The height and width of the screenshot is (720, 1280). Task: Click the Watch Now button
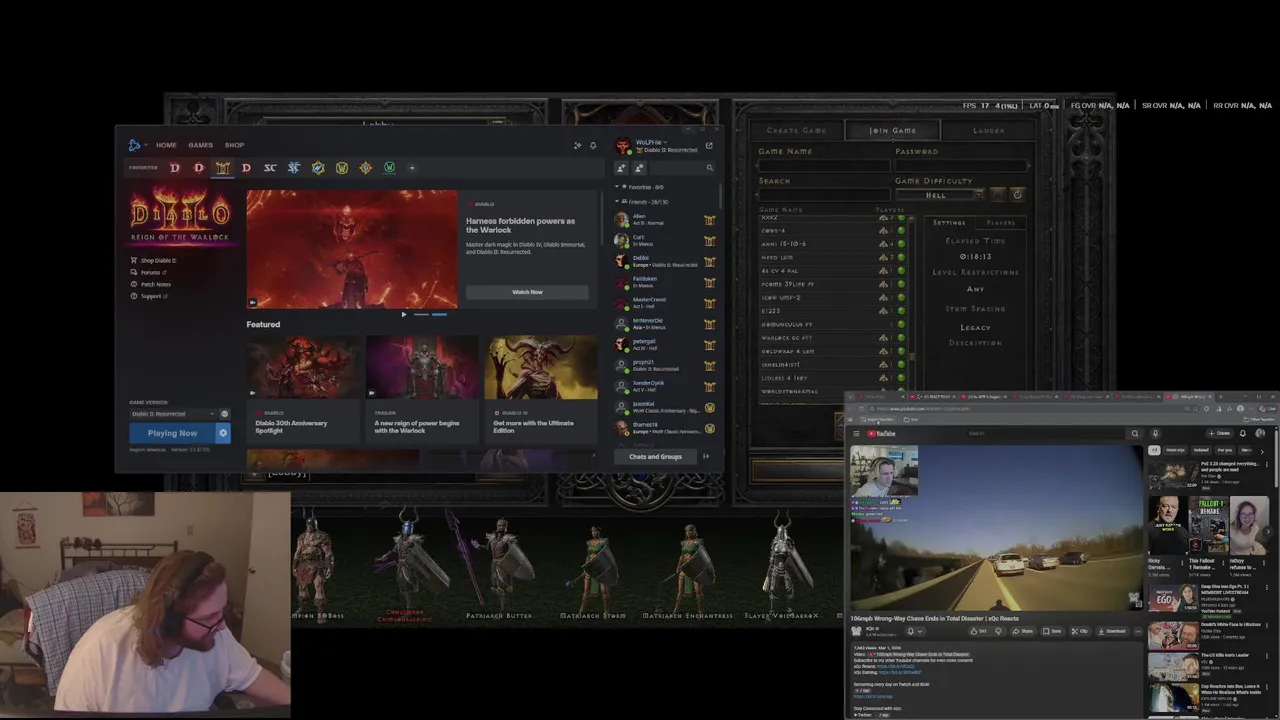(527, 292)
